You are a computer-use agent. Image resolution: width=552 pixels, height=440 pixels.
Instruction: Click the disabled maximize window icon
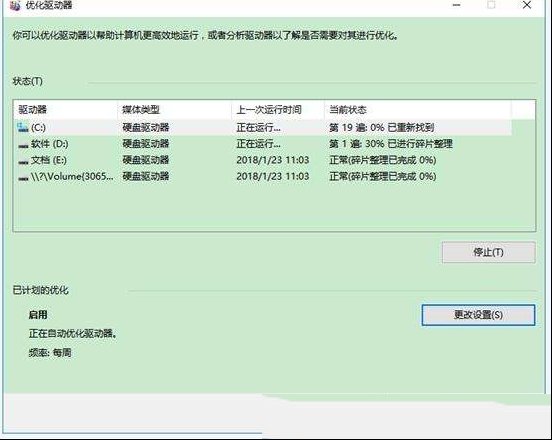(x=491, y=5)
